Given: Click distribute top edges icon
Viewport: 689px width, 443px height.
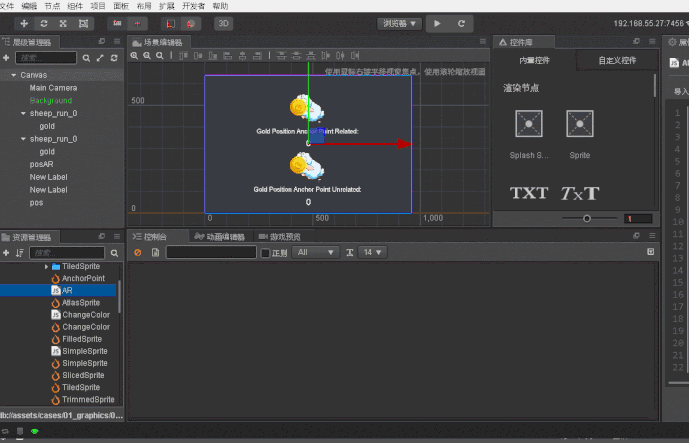Looking at the screenshot, I should pos(281,56).
